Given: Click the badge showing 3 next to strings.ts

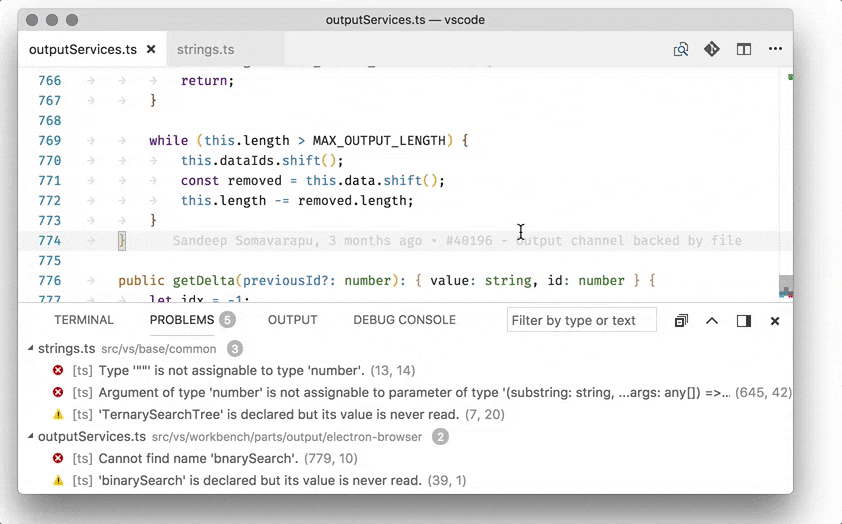Looking at the screenshot, I should (235, 349).
